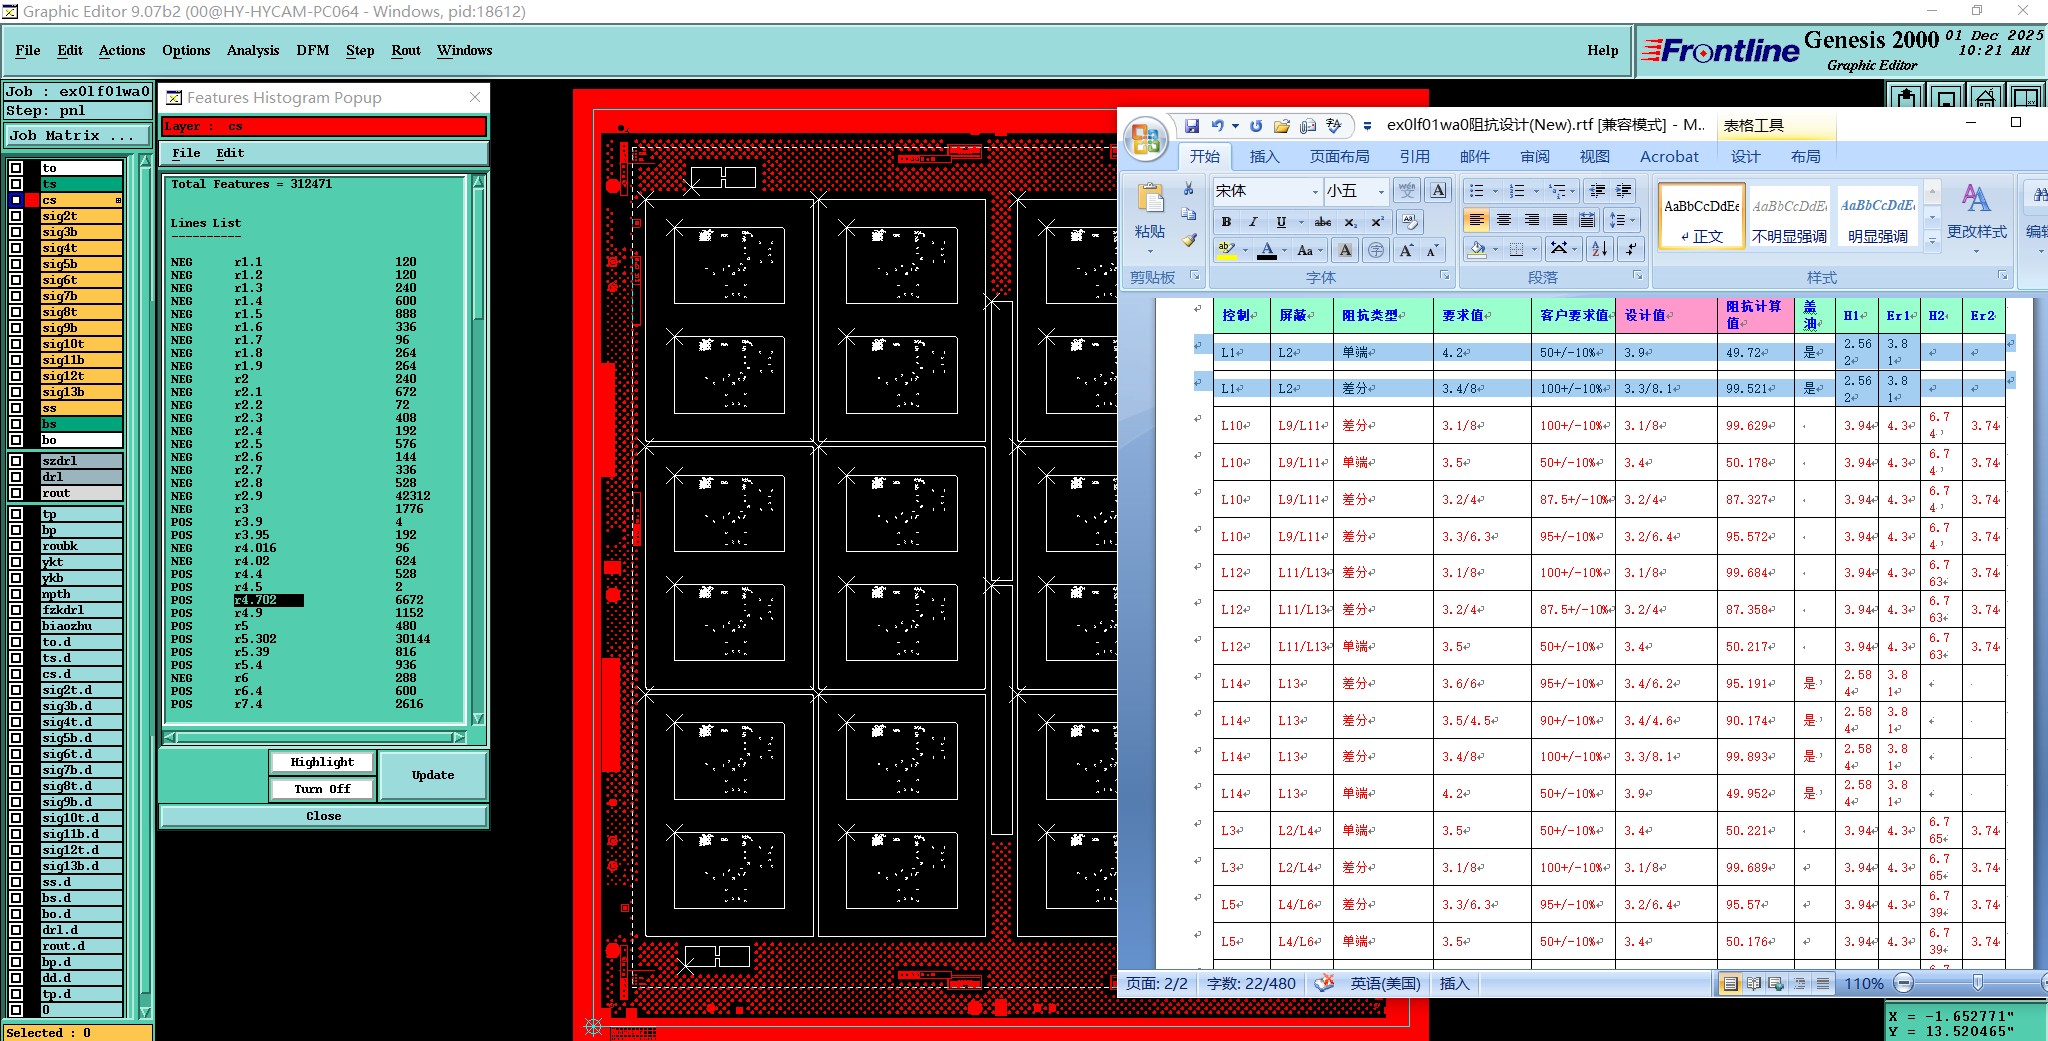This screenshot has height=1041, width=2048.
Task: Click the proofing errors icon in Word status bar
Action: (x=1324, y=984)
